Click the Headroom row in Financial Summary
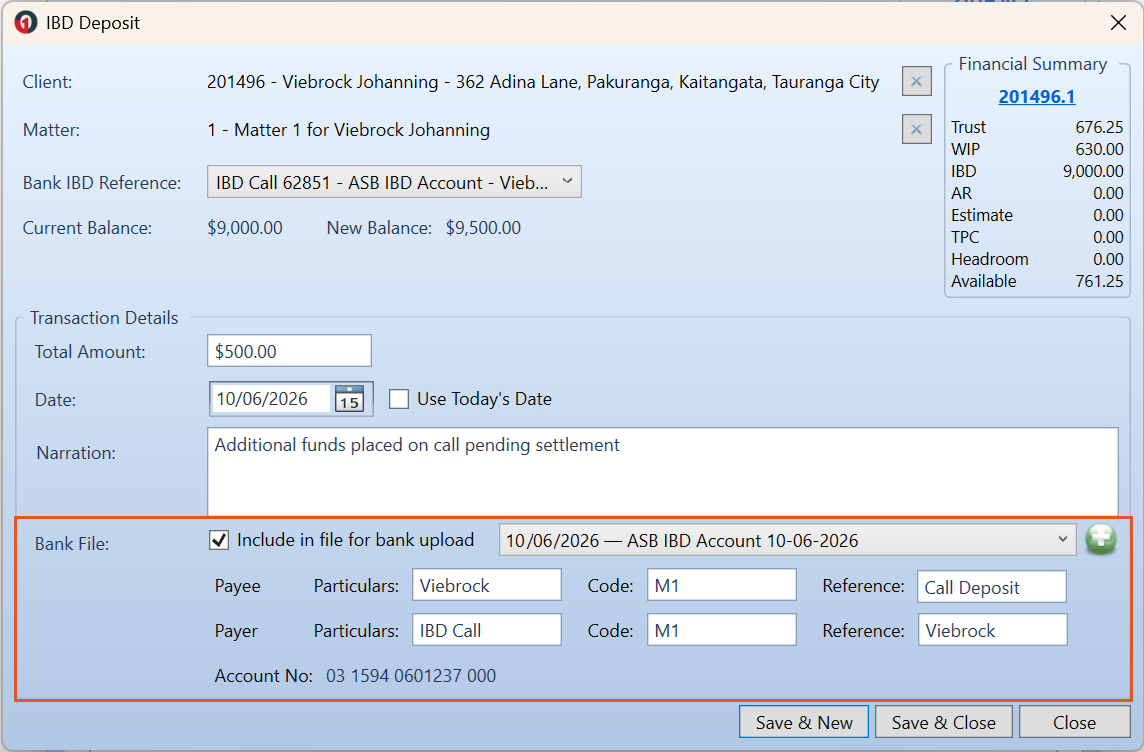This screenshot has height=752, width=1144. [x=1037, y=259]
